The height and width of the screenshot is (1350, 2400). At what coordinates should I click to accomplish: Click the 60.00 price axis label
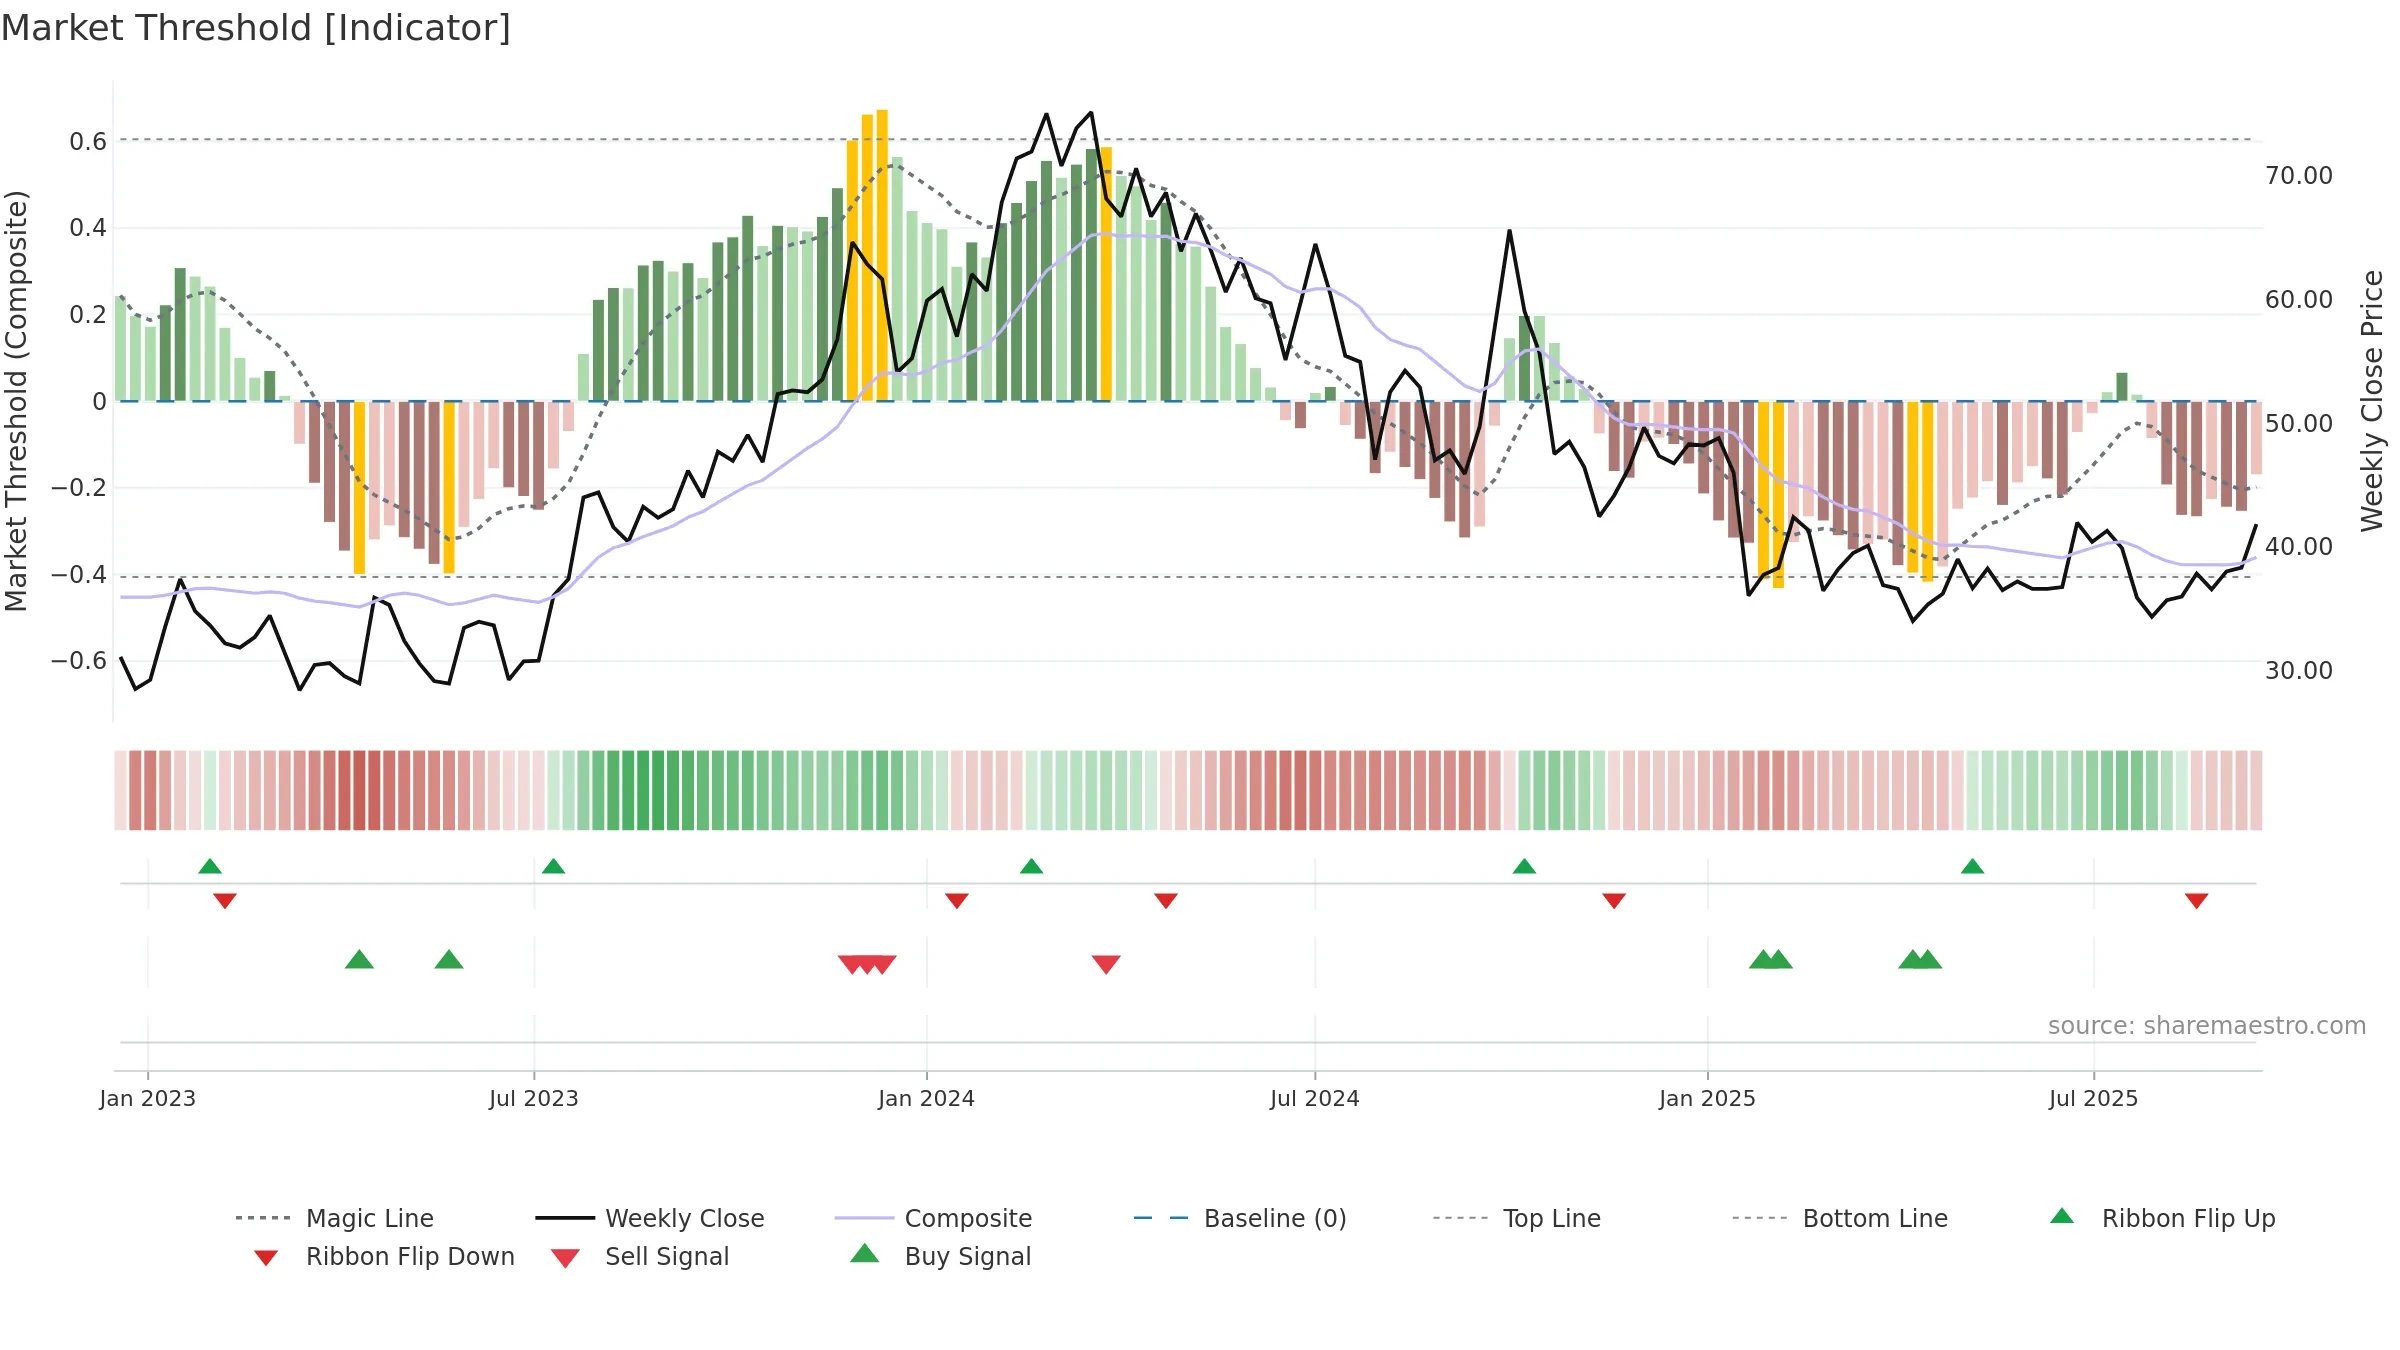2299,300
